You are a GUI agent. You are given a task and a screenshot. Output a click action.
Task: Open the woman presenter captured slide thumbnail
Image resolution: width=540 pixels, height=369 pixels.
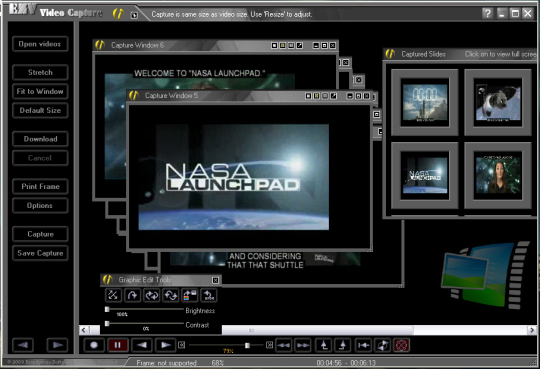(498, 175)
